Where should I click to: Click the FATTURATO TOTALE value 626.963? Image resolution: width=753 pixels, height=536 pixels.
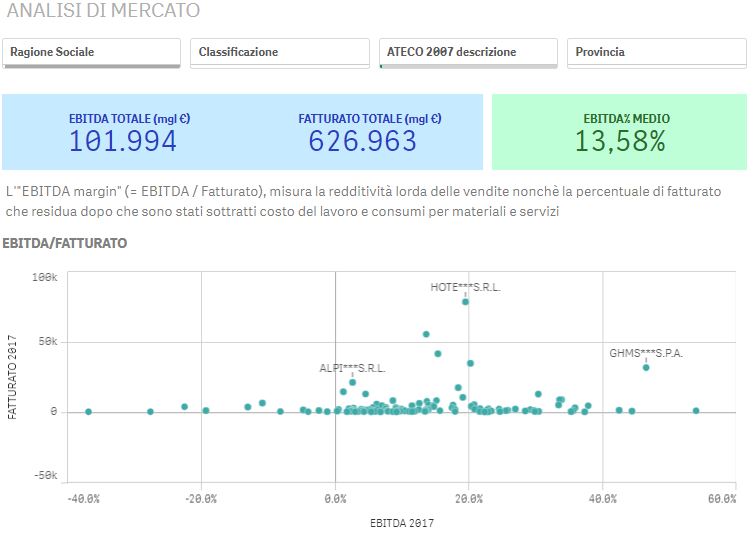click(x=362, y=142)
